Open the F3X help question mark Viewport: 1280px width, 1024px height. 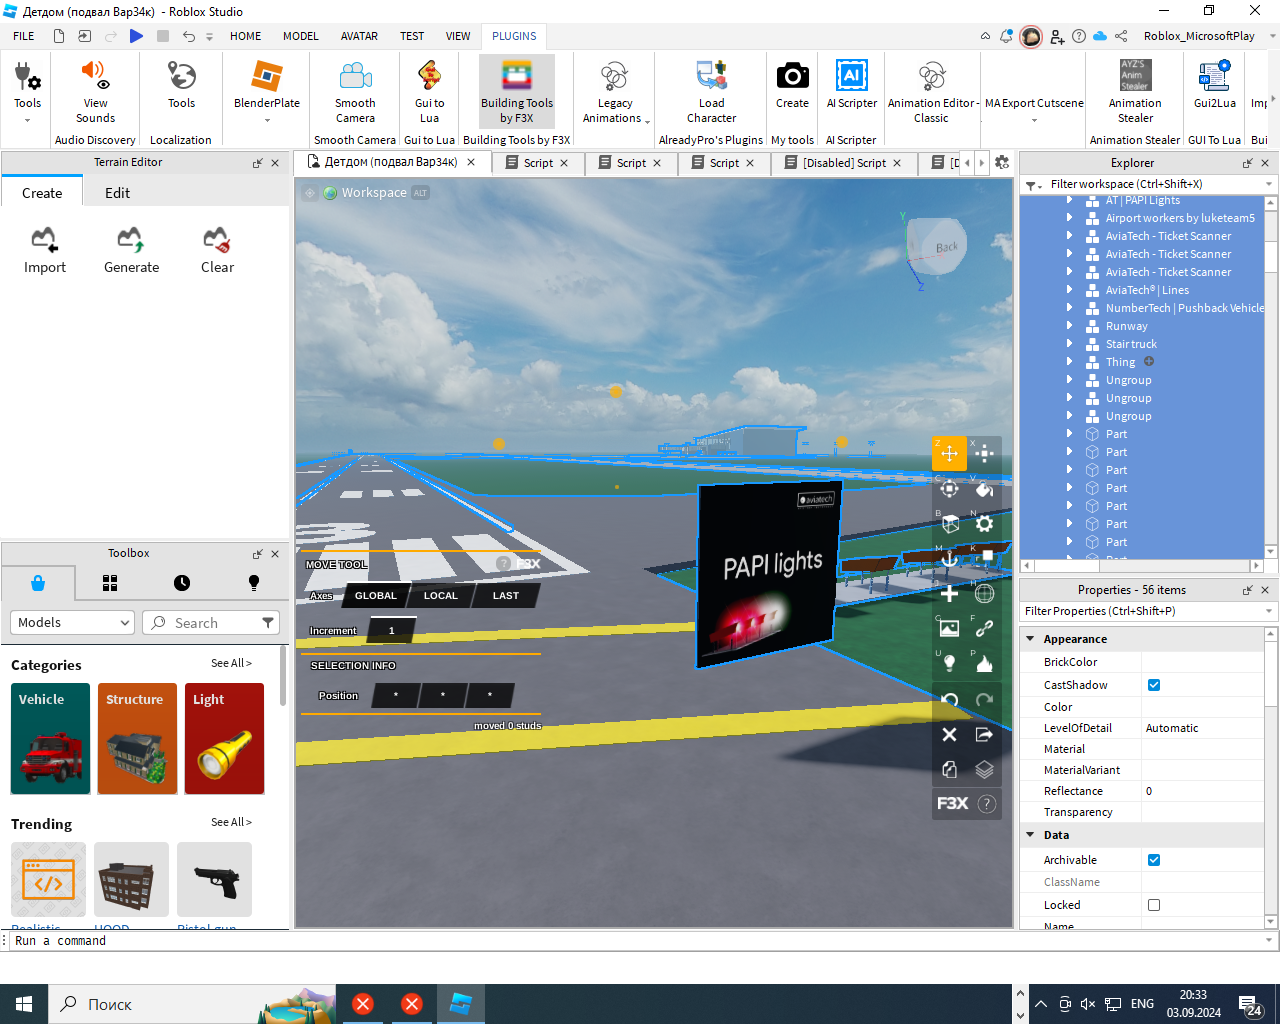coord(986,803)
